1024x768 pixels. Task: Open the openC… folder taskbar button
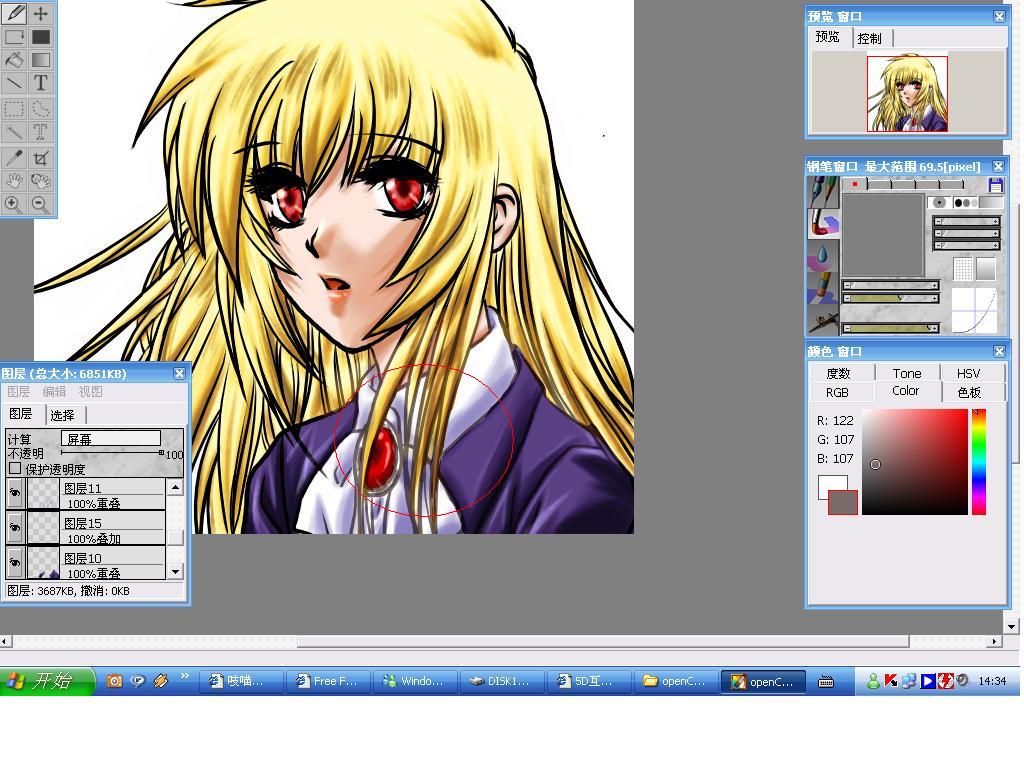pos(677,681)
